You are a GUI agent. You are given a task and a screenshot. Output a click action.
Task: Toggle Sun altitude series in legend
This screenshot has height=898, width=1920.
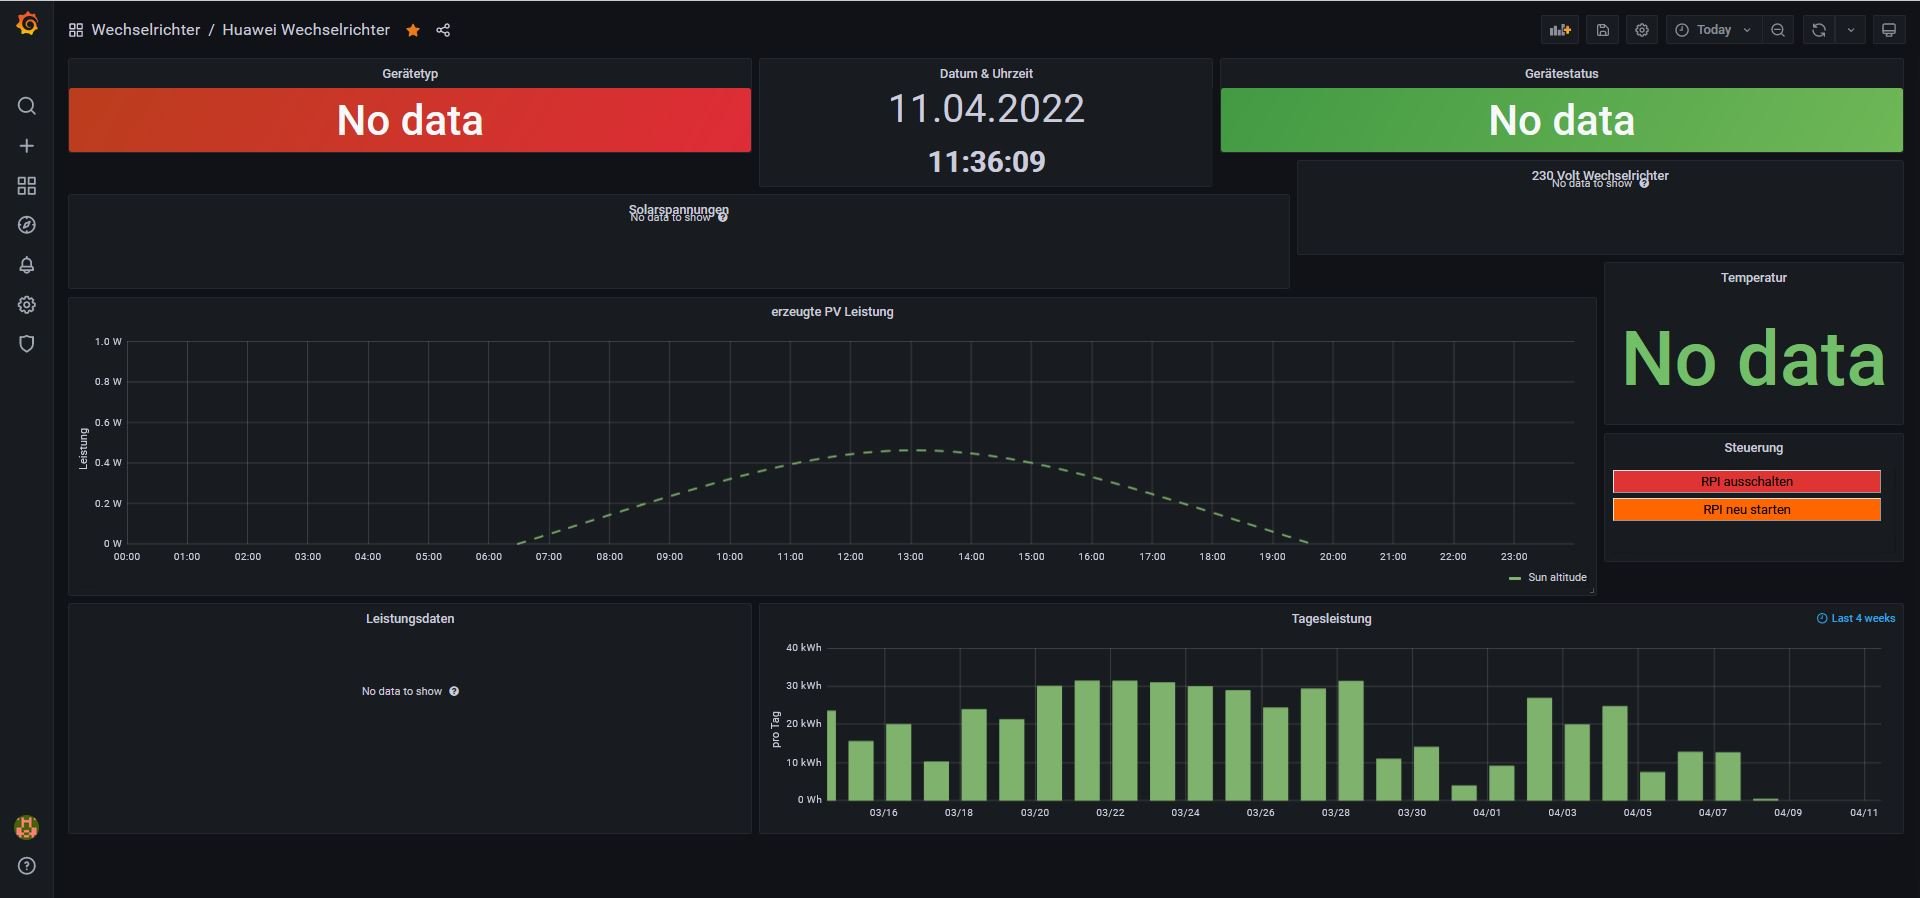coord(1556,577)
